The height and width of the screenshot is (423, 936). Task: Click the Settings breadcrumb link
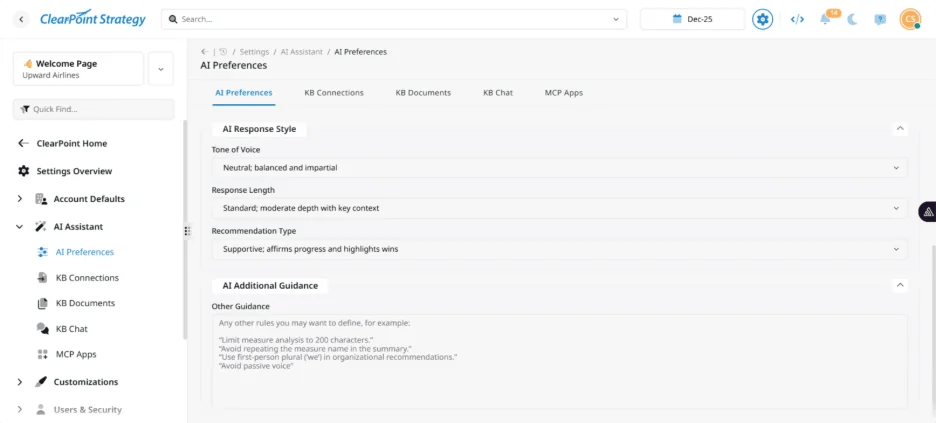[254, 52]
